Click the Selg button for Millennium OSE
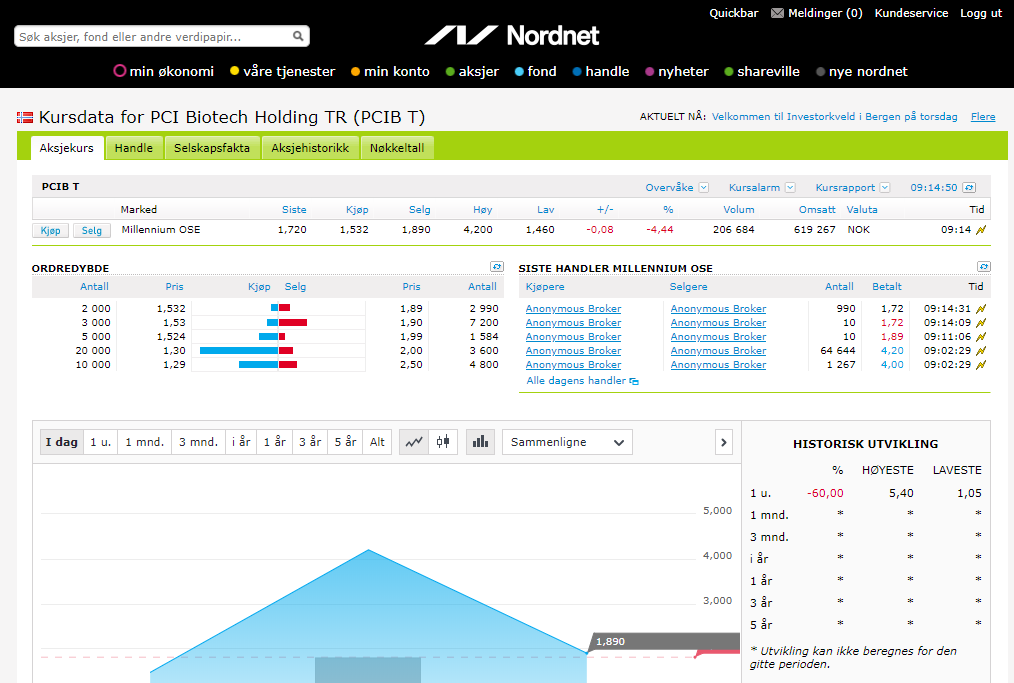 pos(92,230)
